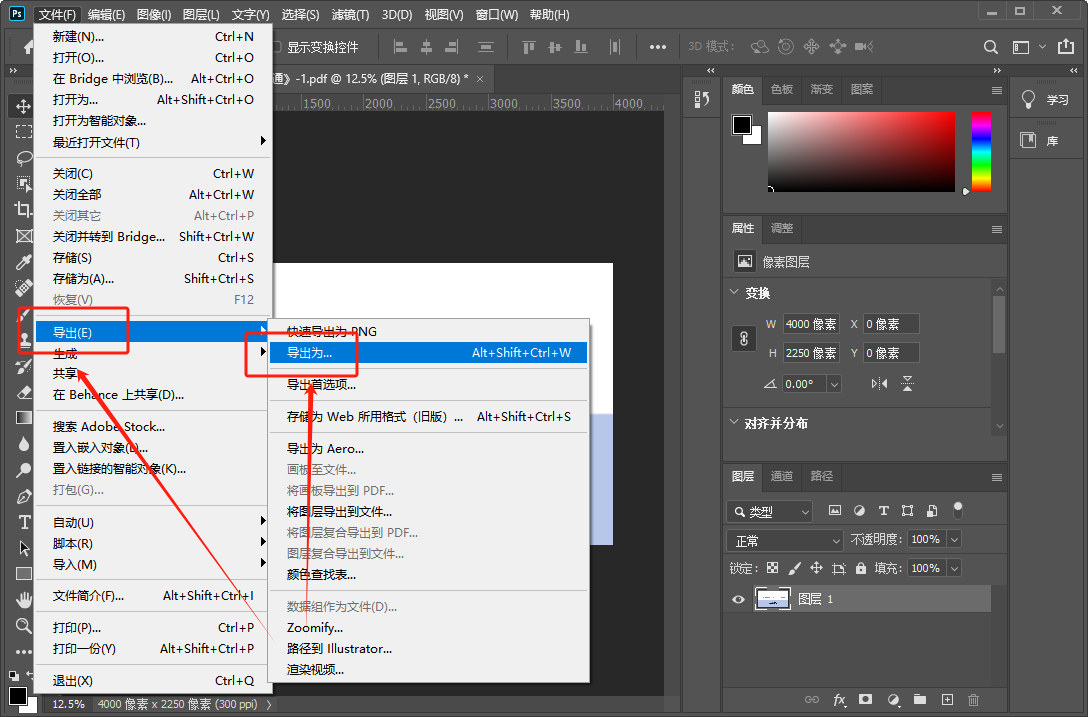Image resolution: width=1088 pixels, height=717 pixels.
Task: Choose 存储为(A)... menu item
Action: pyautogui.click(x=153, y=278)
